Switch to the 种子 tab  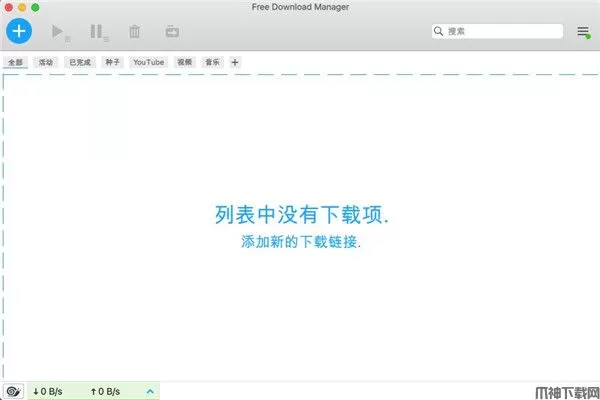pyautogui.click(x=112, y=62)
